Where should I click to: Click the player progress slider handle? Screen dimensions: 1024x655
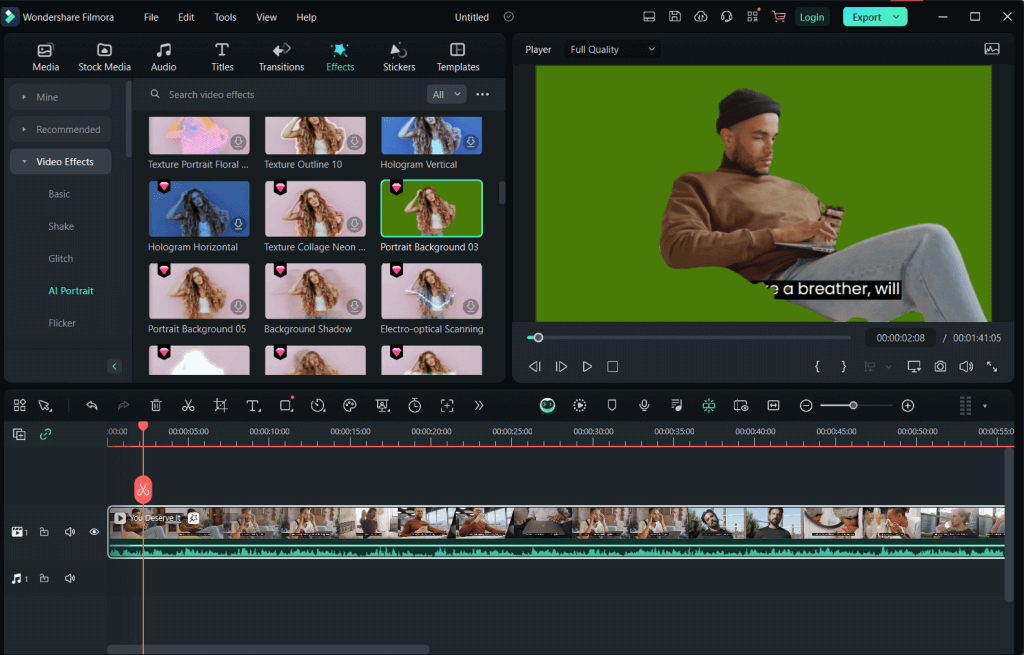click(x=538, y=338)
